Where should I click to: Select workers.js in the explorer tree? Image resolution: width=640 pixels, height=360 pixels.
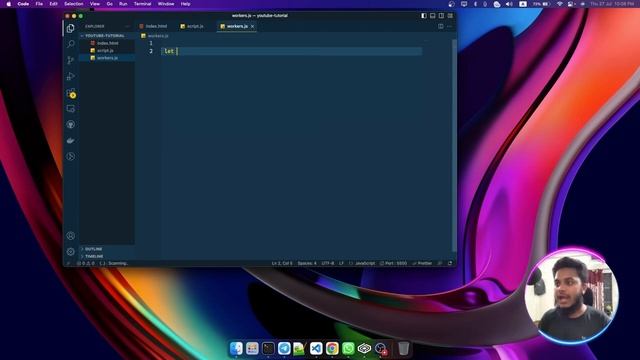pyautogui.click(x=107, y=58)
